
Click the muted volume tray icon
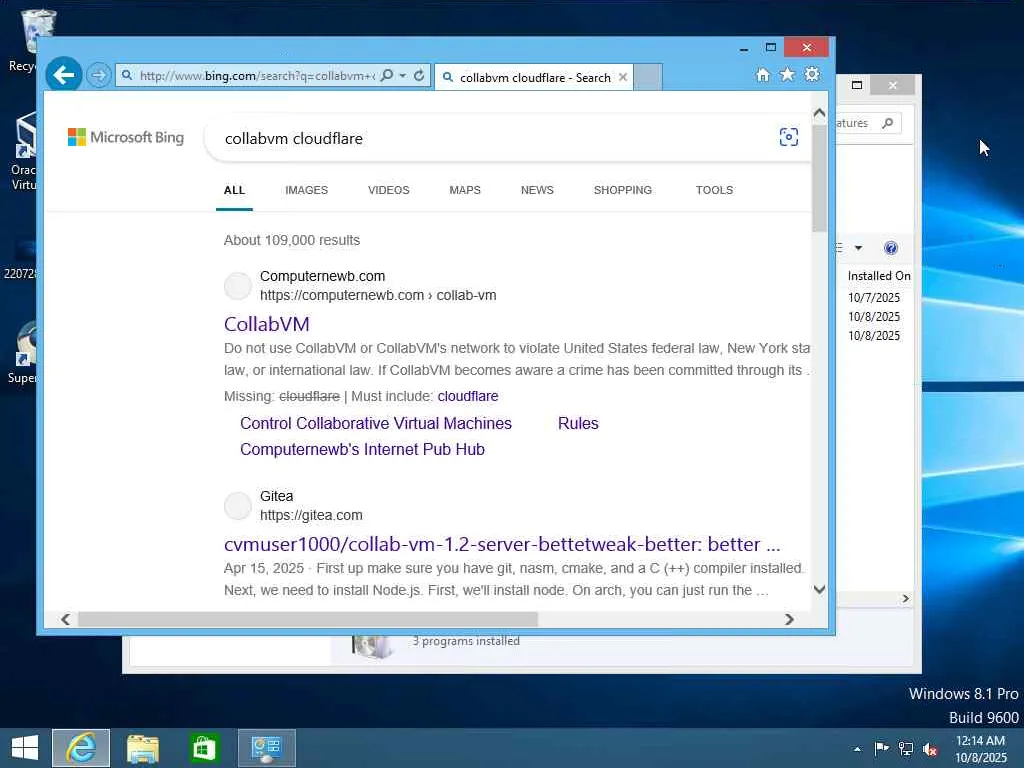[931, 748]
